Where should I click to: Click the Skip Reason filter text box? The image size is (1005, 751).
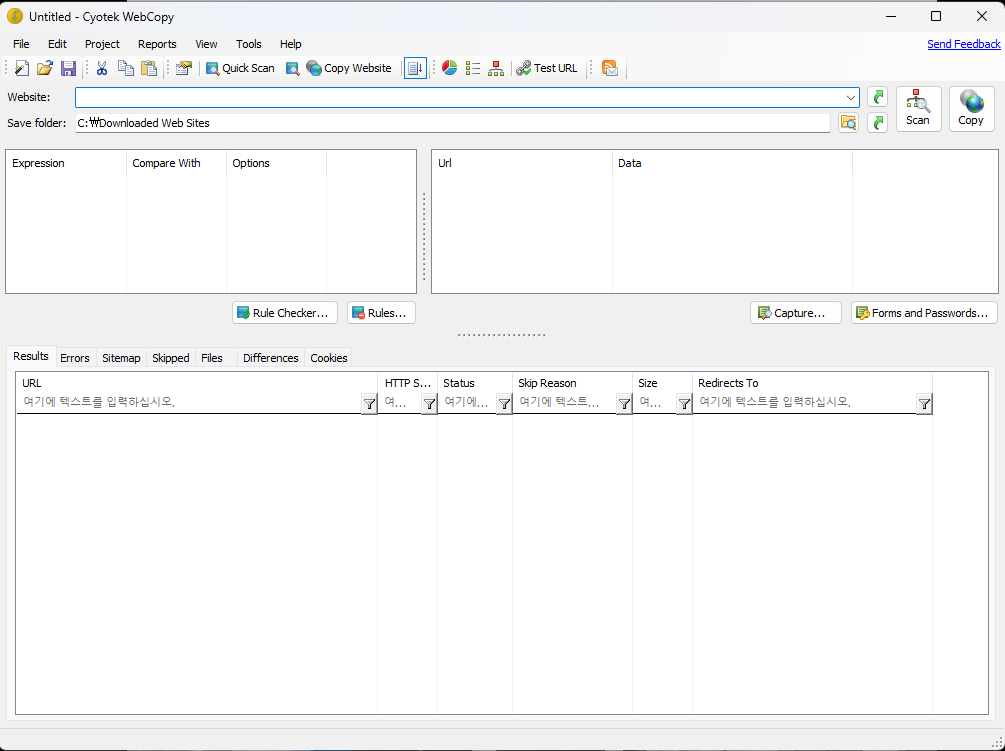pos(565,403)
